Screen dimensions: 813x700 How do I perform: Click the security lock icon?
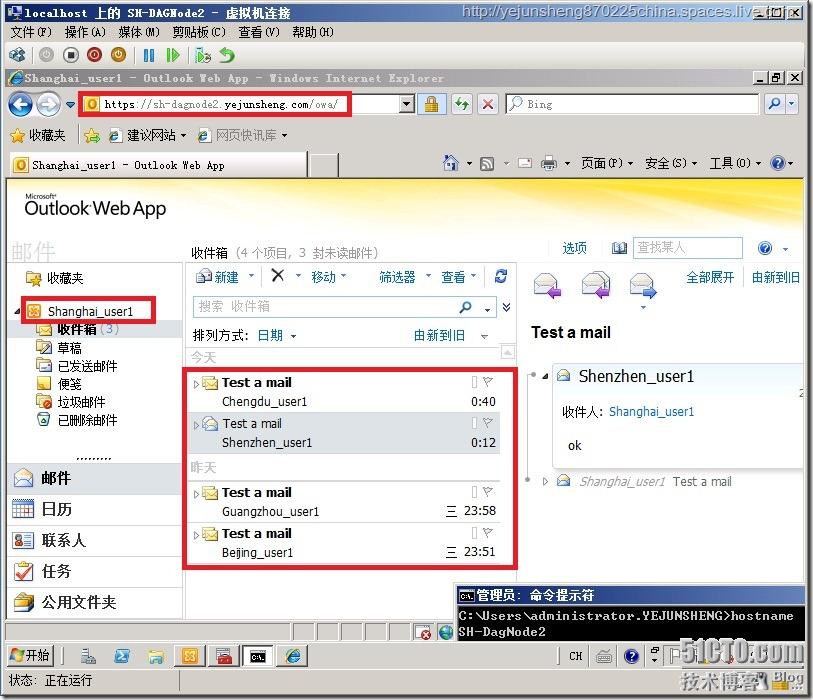pyautogui.click(x=431, y=104)
